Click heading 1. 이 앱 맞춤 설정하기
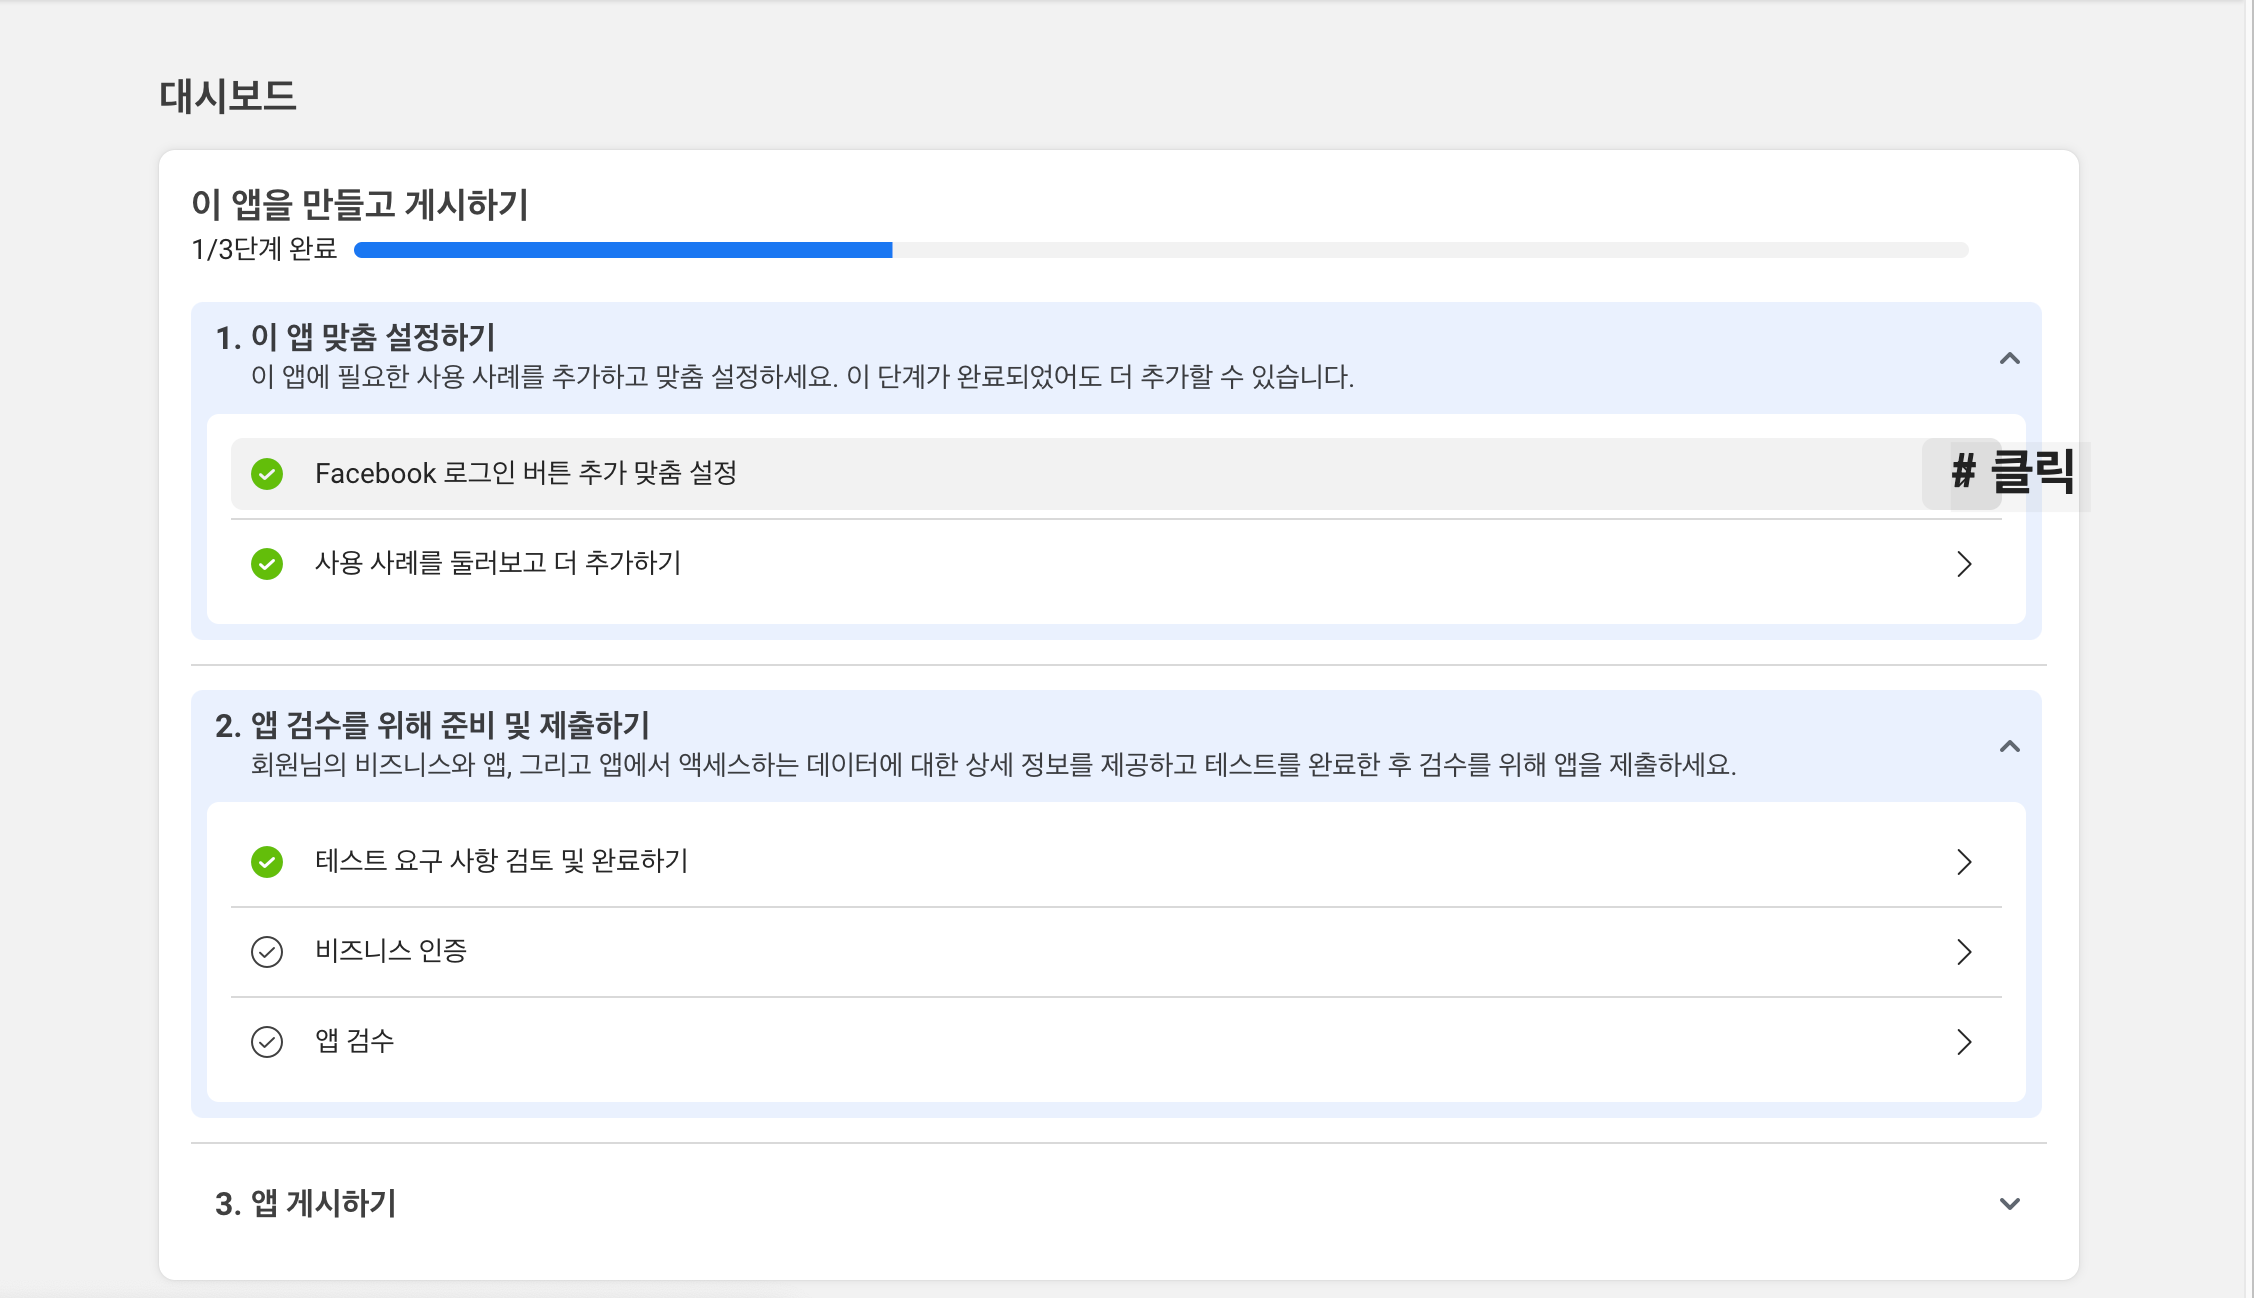Image resolution: width=2254 pixels, height=1298 pixels. click(355, 337)
